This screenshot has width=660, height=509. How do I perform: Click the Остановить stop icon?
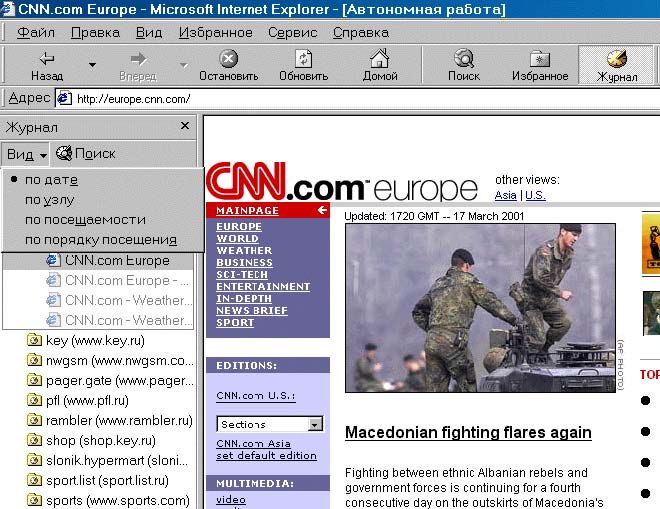pos(229,58)
